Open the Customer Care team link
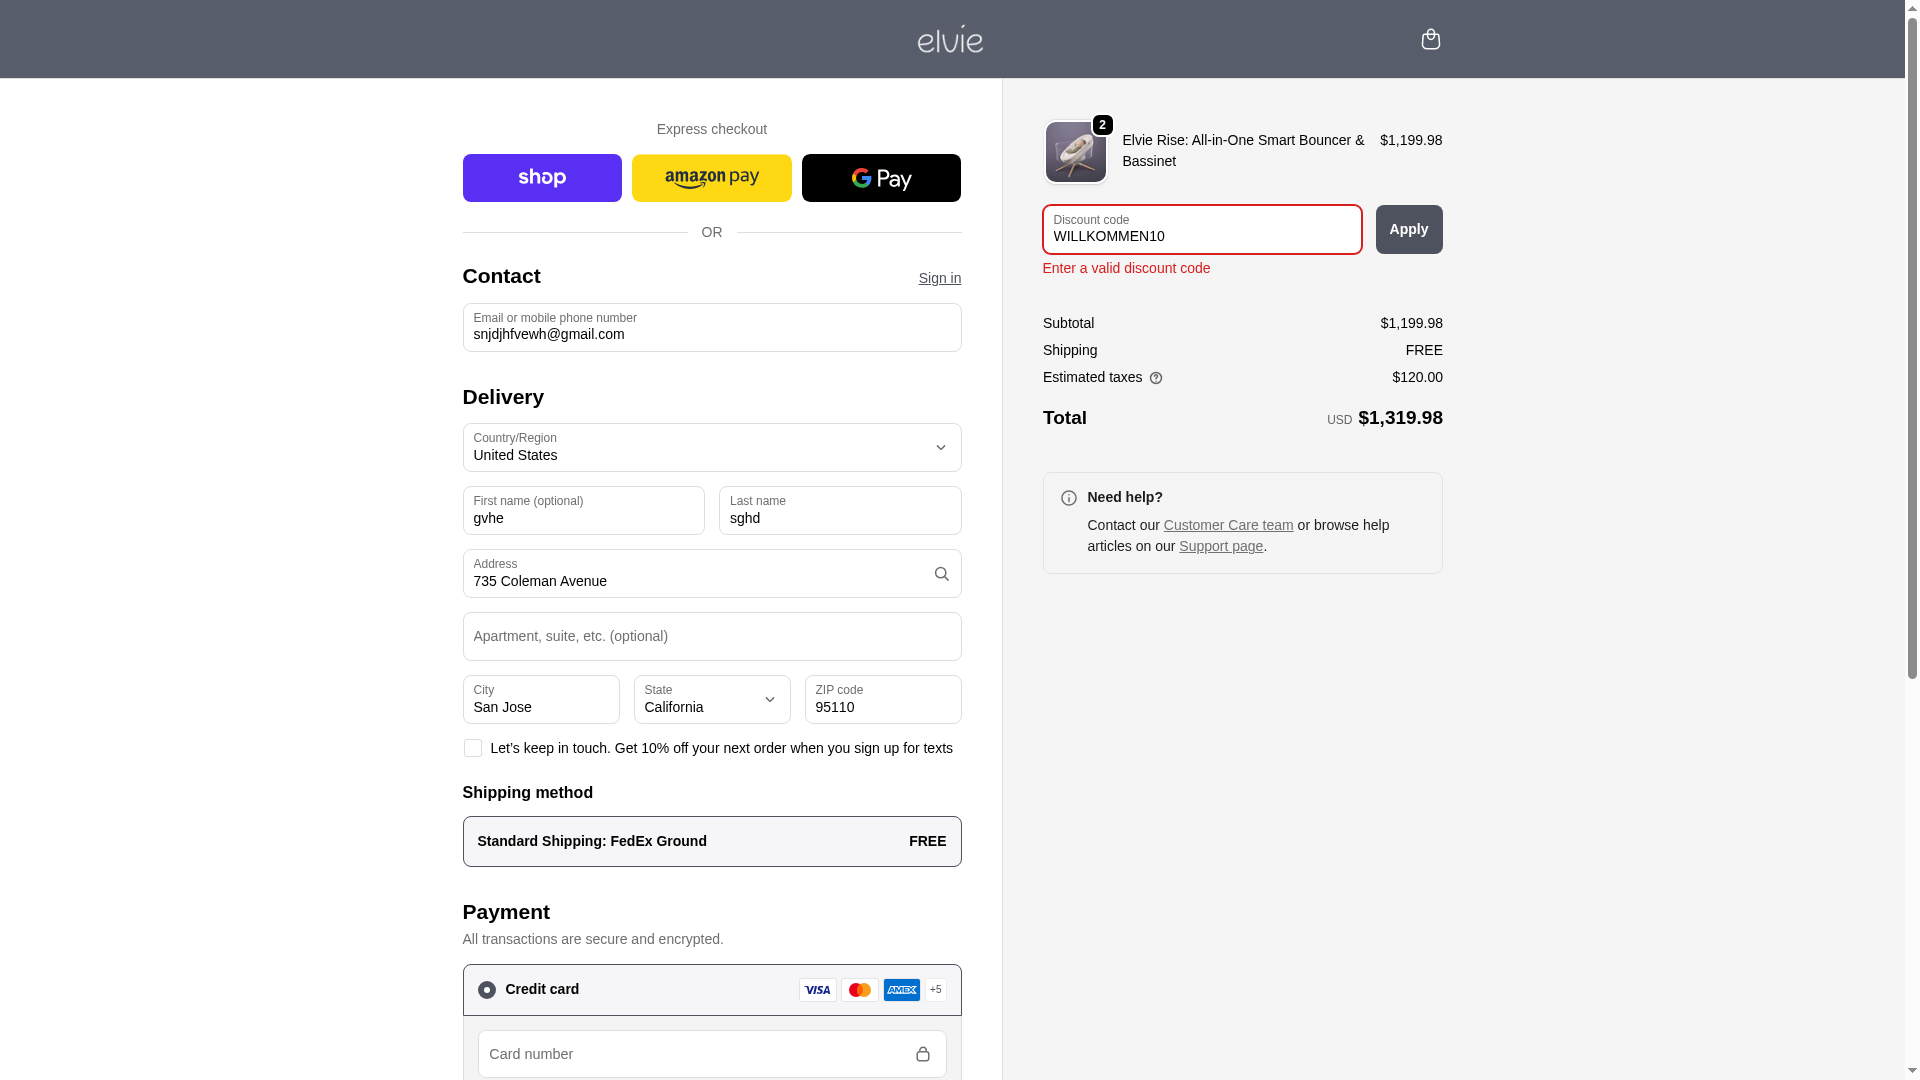The image size is (1920, 1080). coord(1228,525)
